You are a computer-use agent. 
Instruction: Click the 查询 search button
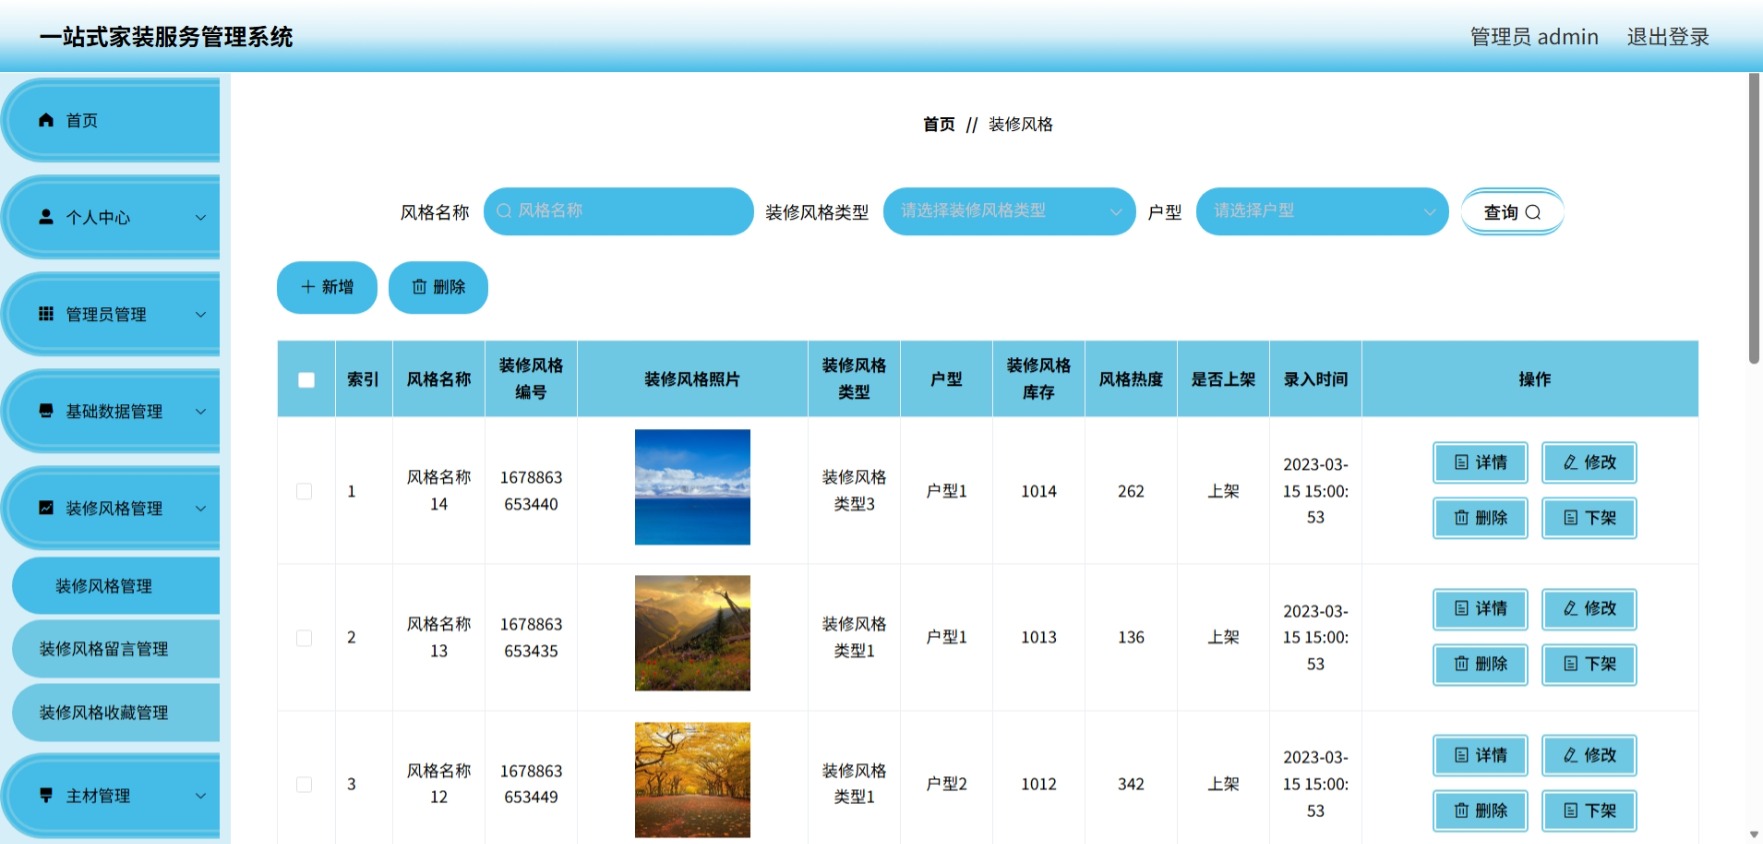[1512, 212]
